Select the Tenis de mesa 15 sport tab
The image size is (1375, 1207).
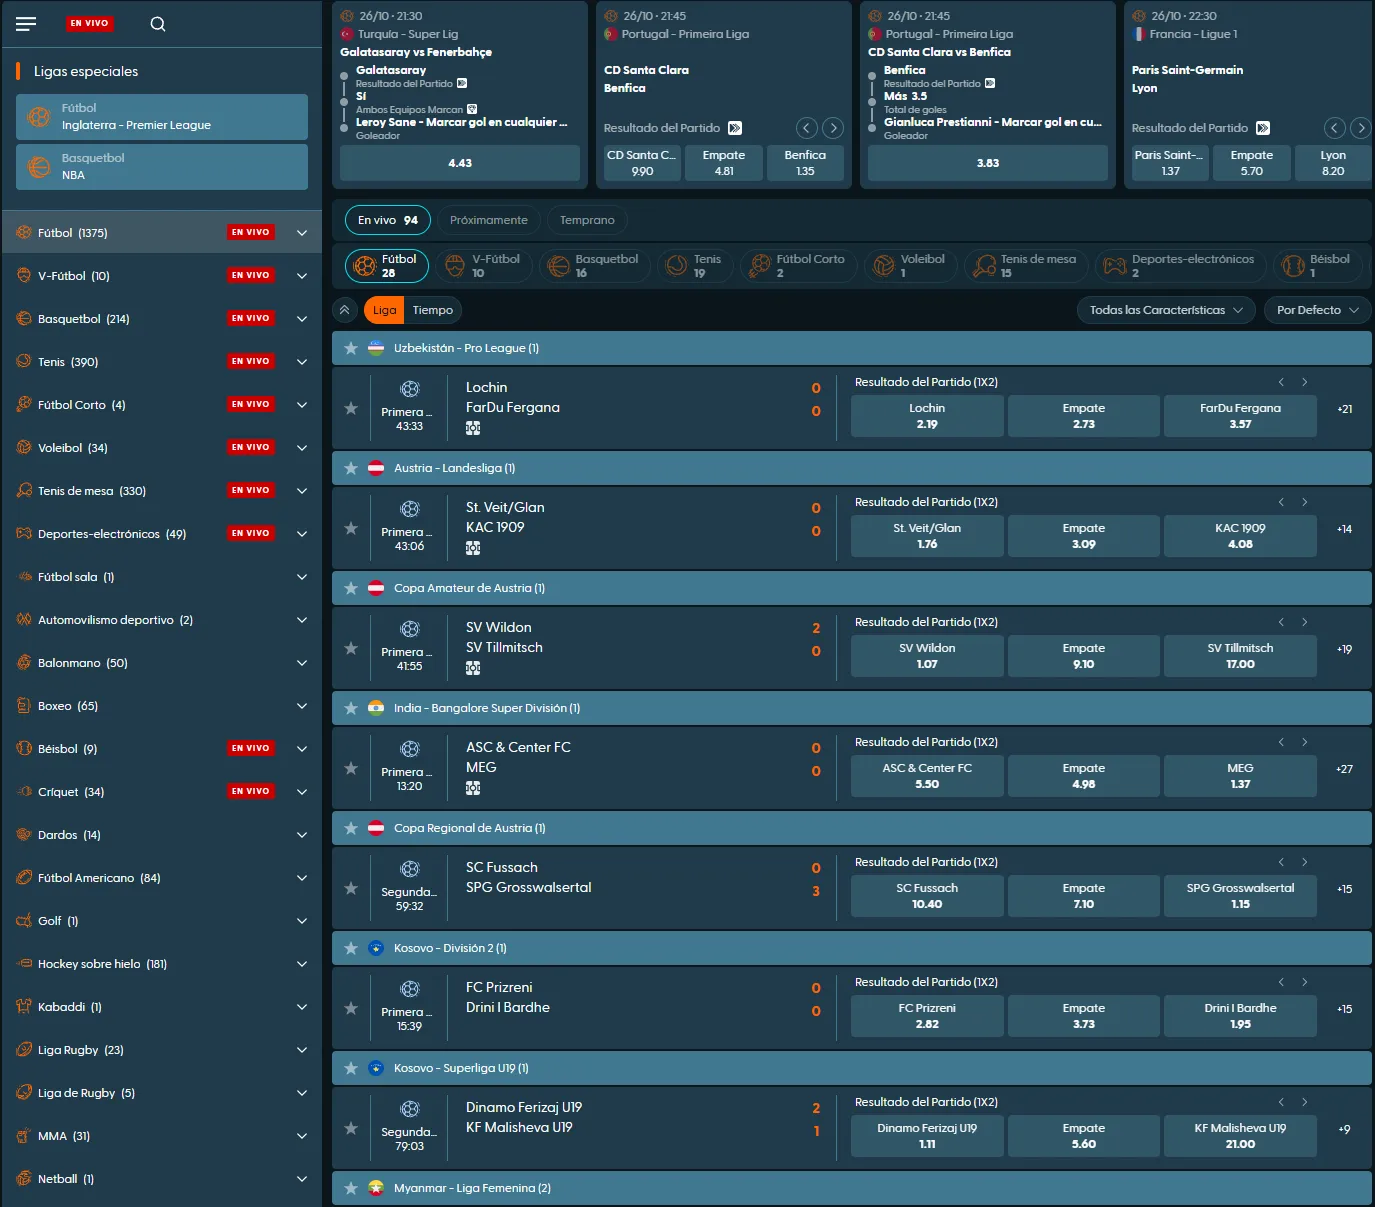(x=1026, y=265)
